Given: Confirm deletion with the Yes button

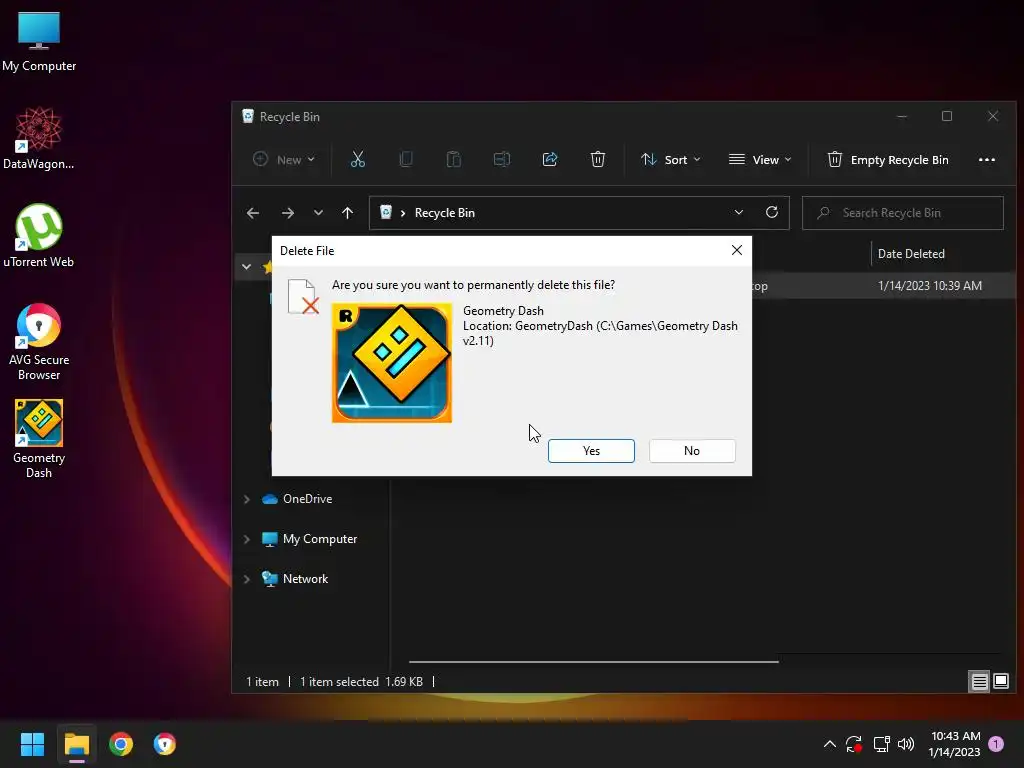Looking at the screenshot, I should (x=591, y=451).
